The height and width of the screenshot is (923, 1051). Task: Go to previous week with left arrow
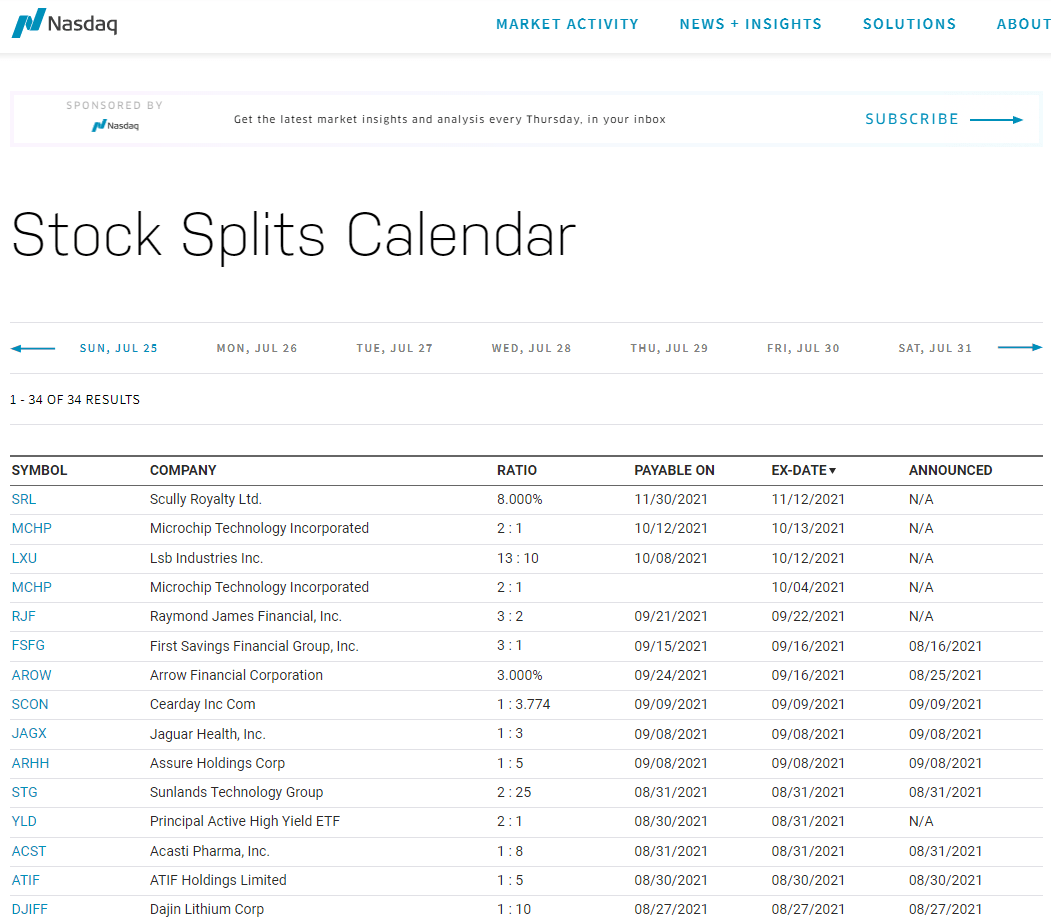click(x=33, y=348)
